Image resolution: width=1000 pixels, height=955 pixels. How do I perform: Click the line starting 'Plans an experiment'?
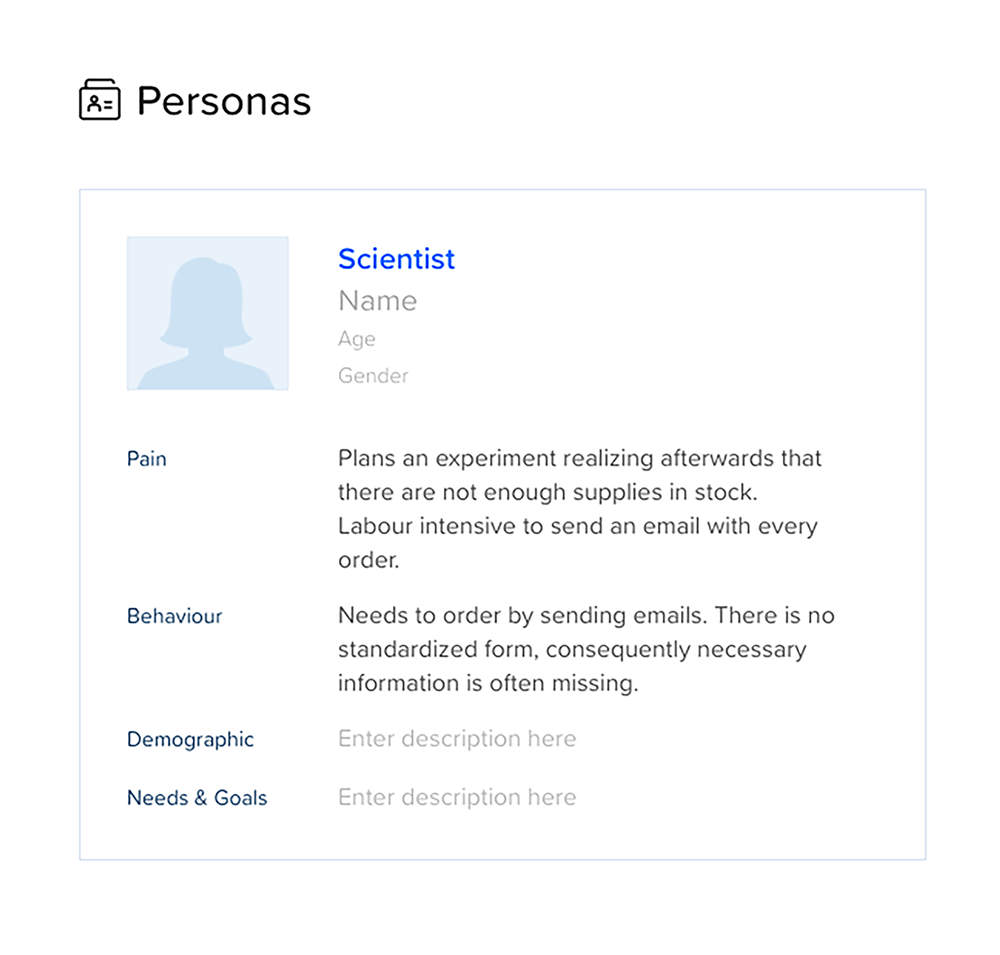point(579,459)
